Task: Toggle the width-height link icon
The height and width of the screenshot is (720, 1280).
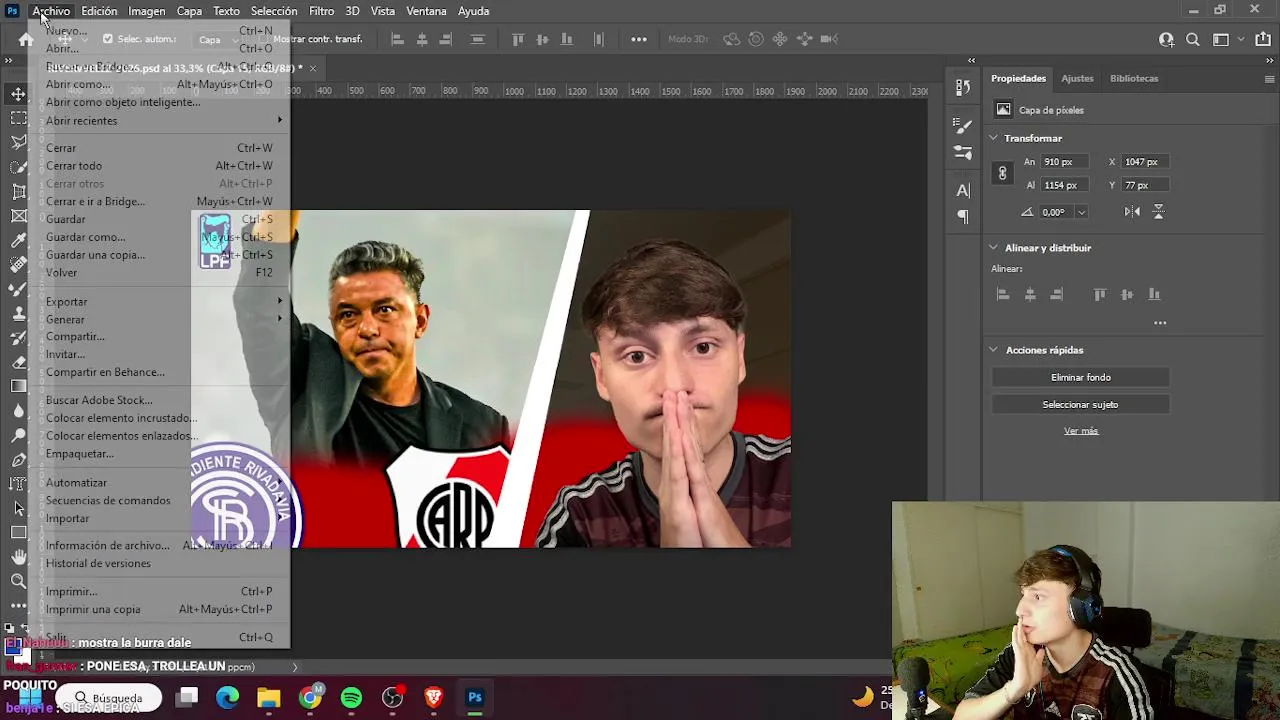Action: (1002, 173)
